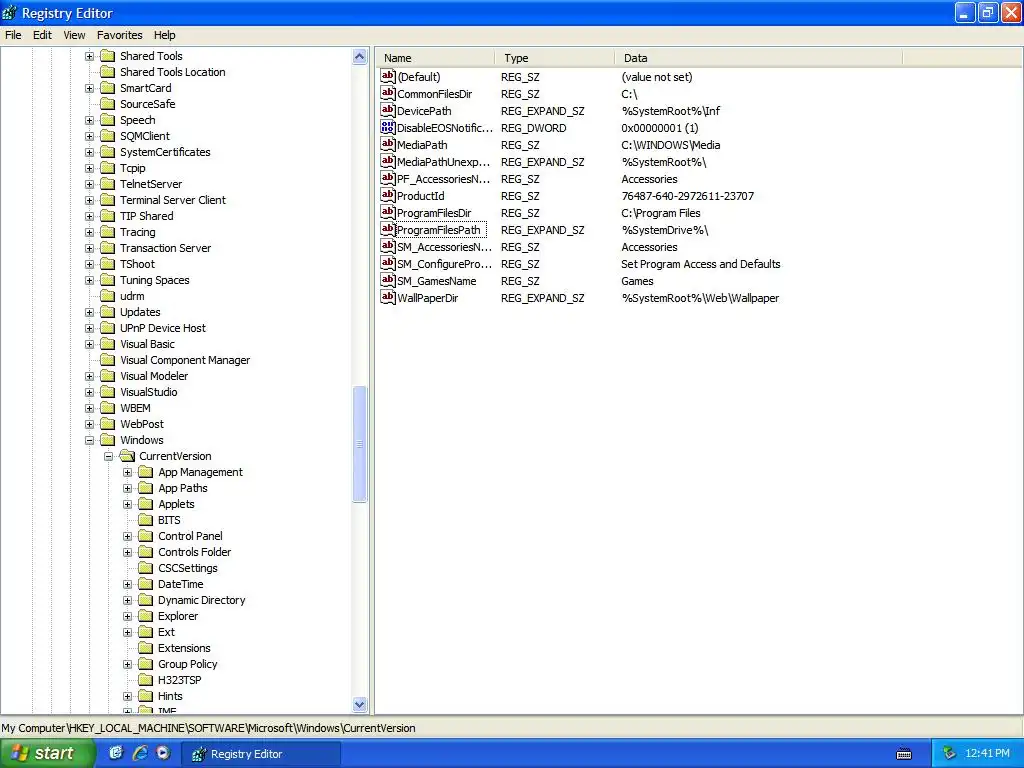This screenshot has width=1024, height=768.
Task: Select the PF_AccessoriesN… value name
Action: coord(443,179)
